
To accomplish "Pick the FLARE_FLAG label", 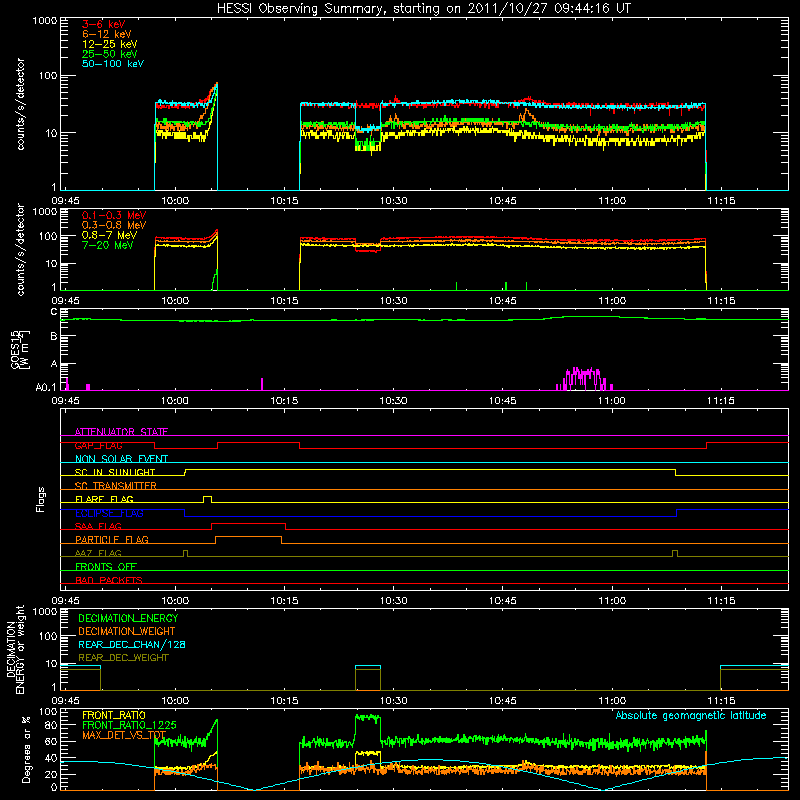I will point(104,499).
